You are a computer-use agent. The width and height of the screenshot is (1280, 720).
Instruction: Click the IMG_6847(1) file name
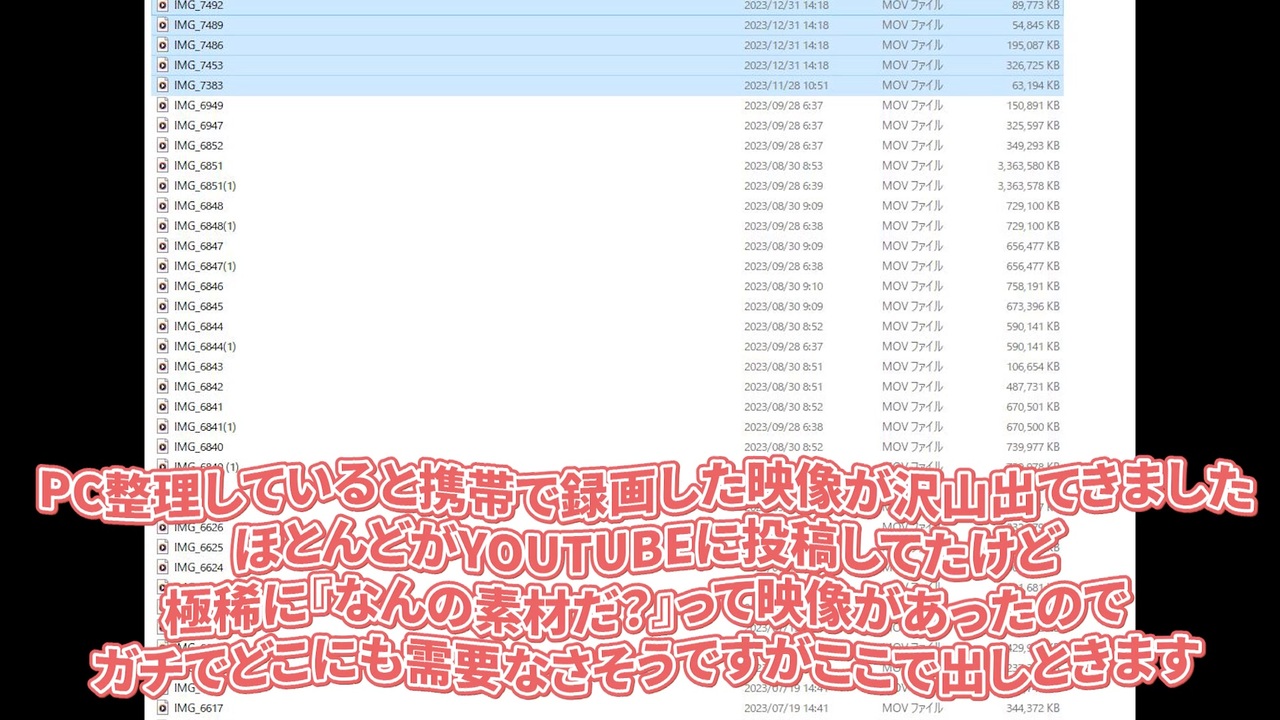click(x=205, y=266)
